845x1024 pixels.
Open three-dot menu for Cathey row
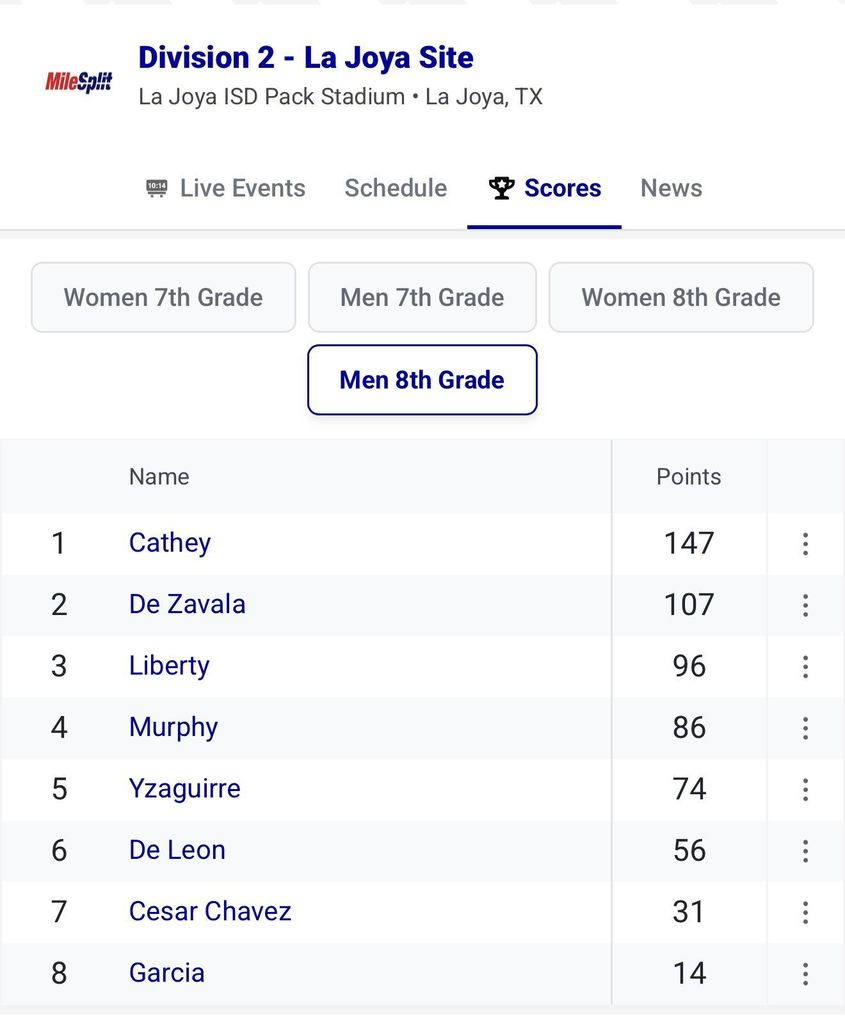pyautogui.click(x=805, y=544)
